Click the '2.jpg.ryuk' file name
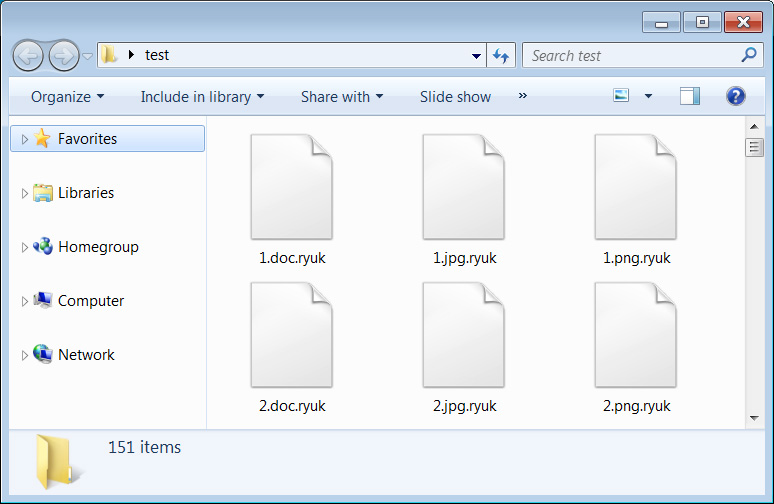774x504 pixels. tap(464, 406)
